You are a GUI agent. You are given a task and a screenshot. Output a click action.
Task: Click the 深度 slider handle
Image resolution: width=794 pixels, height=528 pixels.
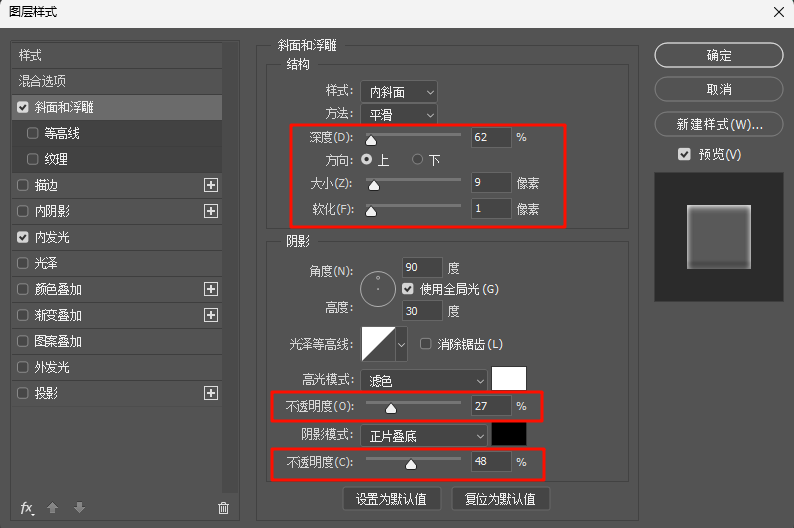pyautogui.click(x=371, y=140)
